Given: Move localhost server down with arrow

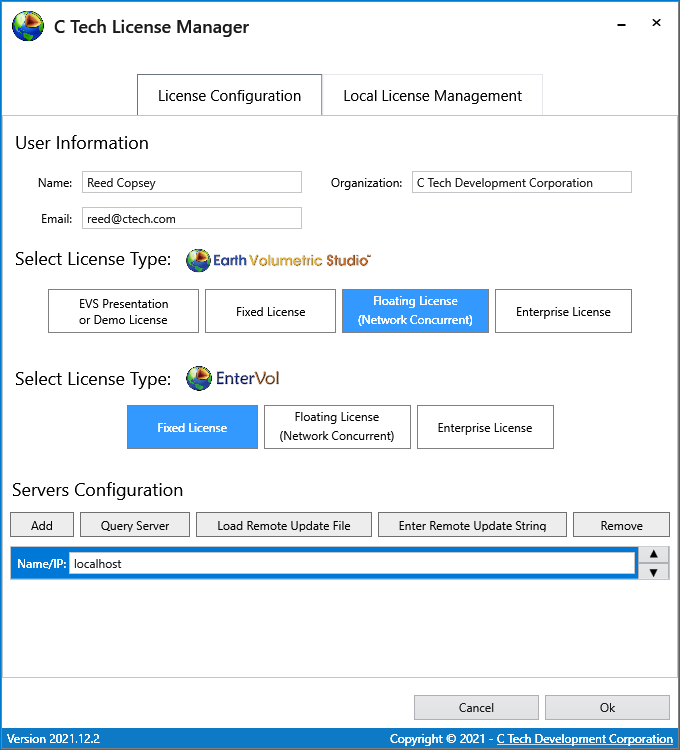Looking at the screenshot, I should coord(654,572).
